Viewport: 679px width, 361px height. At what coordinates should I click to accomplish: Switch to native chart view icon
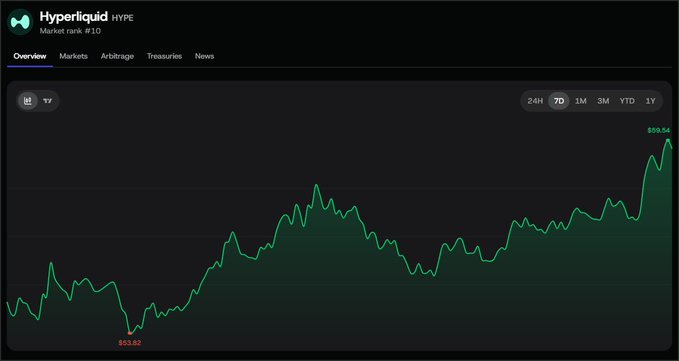(28, 101)
